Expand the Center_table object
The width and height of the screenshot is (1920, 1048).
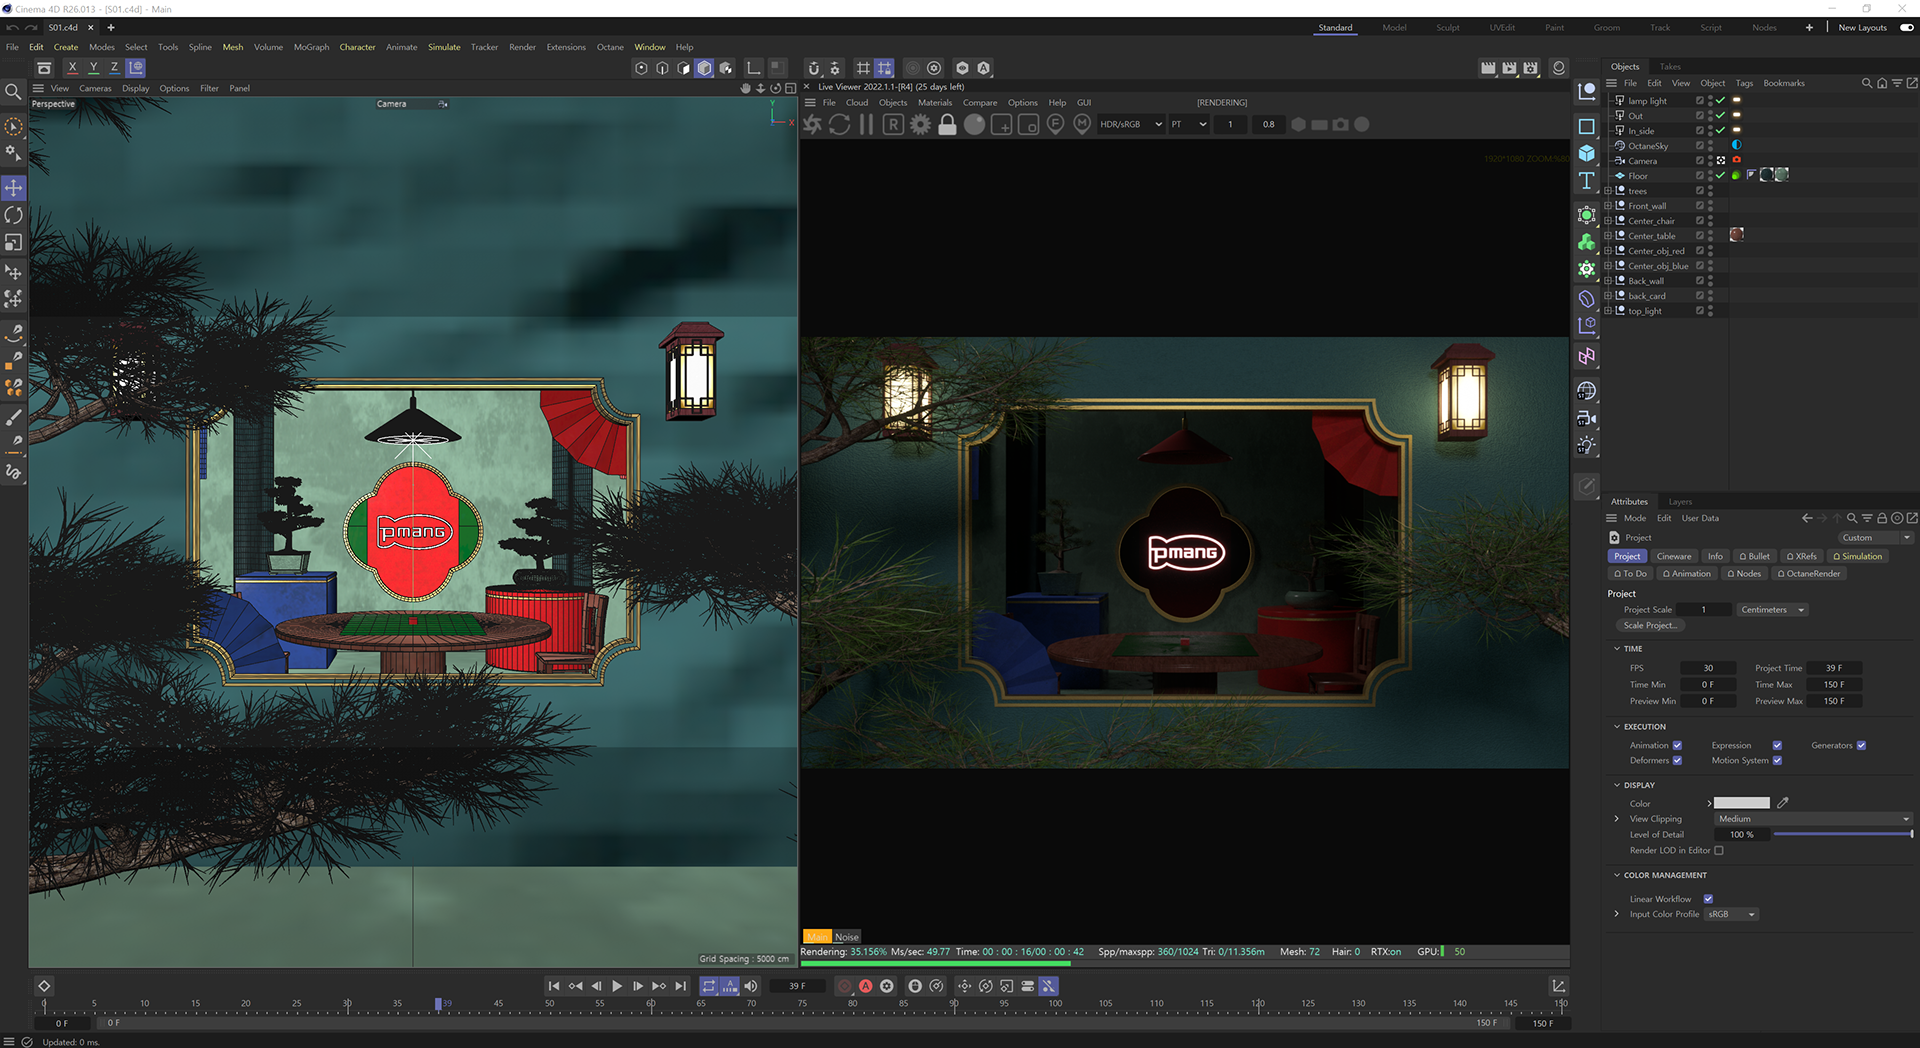(1608, 236)
